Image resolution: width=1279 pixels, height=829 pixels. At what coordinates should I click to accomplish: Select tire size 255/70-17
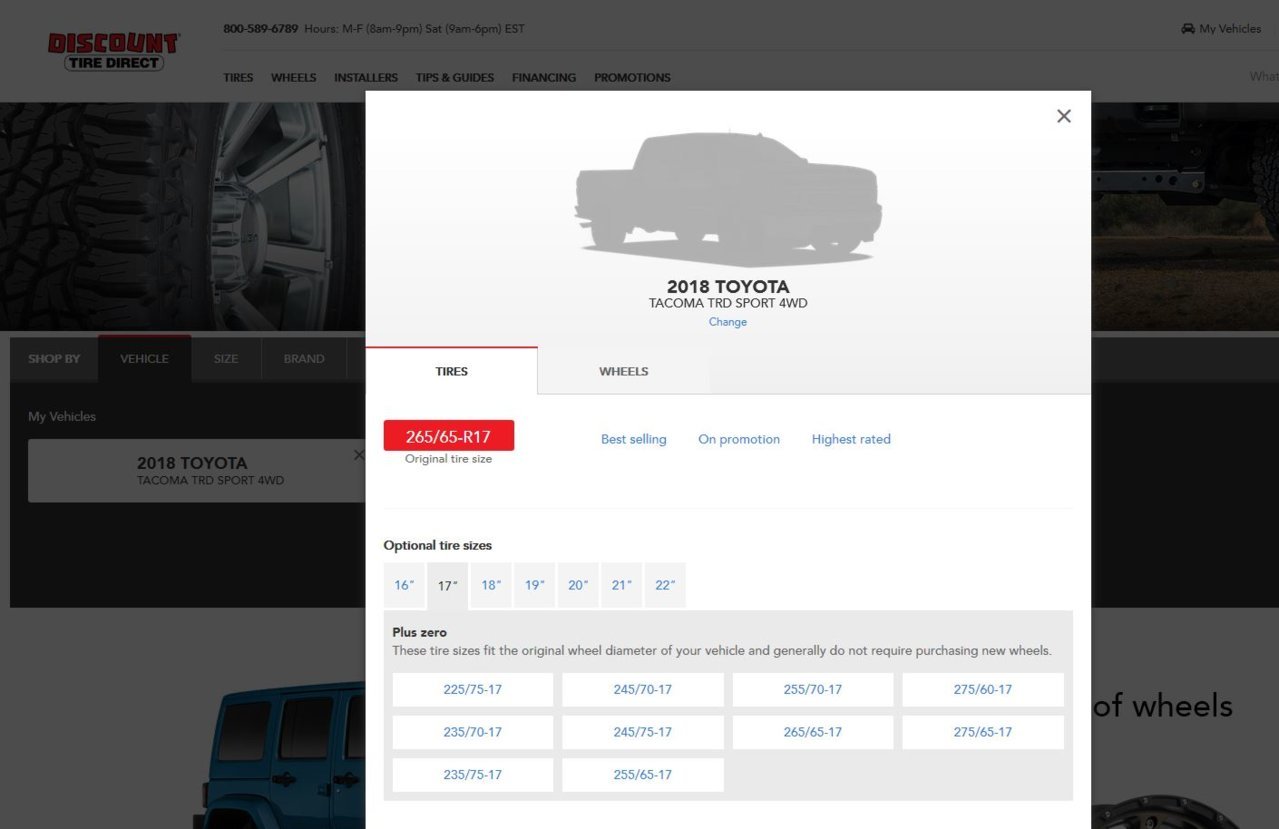[x=813, y=690]
